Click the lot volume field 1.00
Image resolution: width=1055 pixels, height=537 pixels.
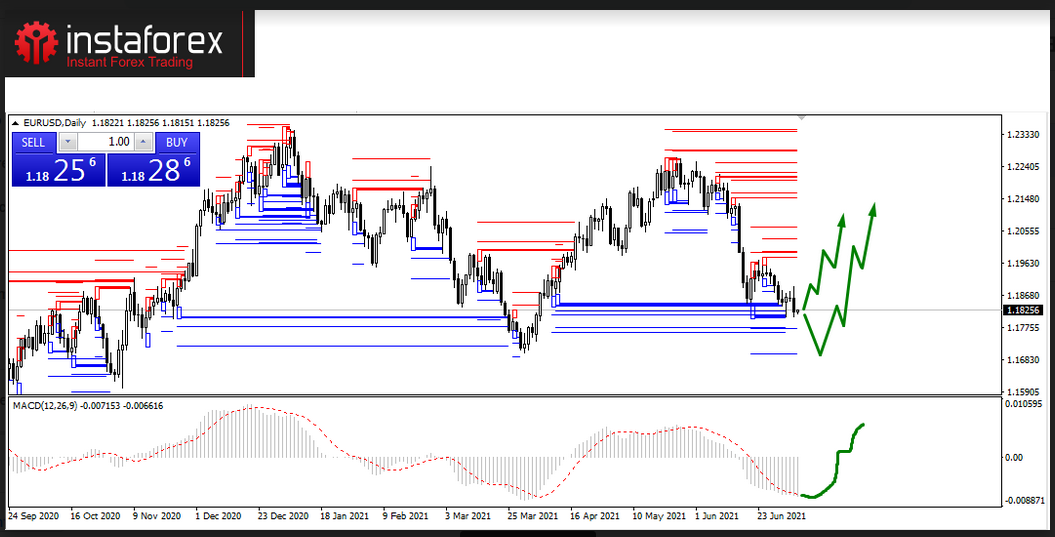pyautogui.click(x=106, y=142)
